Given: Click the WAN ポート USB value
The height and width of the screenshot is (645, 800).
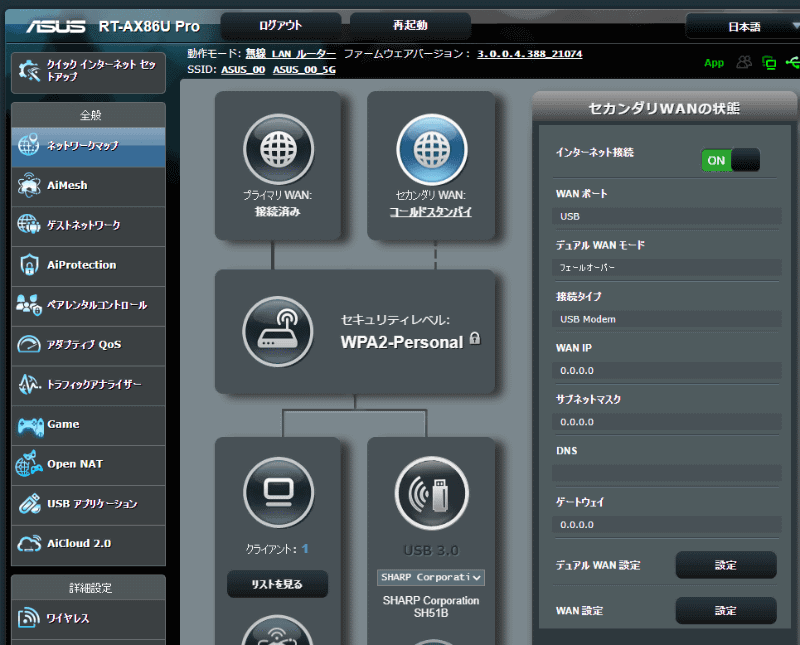Looking at the screenshot, I should coord(666,216).
